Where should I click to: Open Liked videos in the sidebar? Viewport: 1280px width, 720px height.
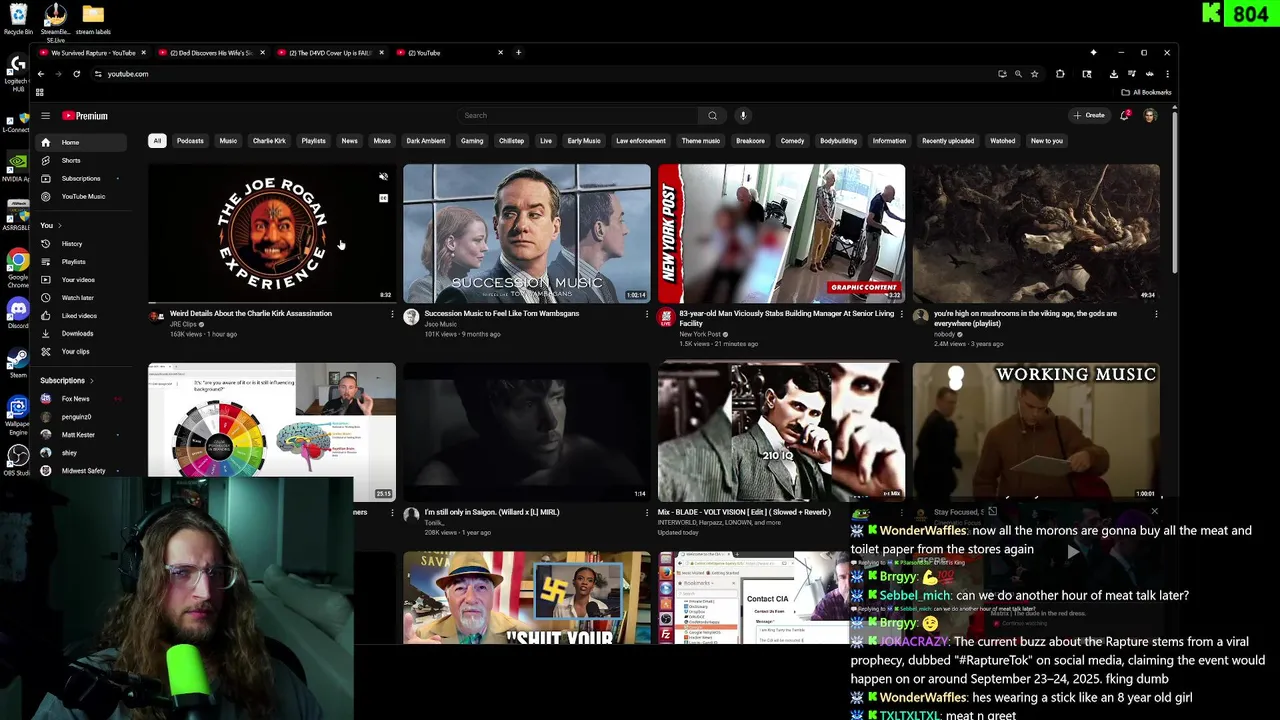pos(79,316)
